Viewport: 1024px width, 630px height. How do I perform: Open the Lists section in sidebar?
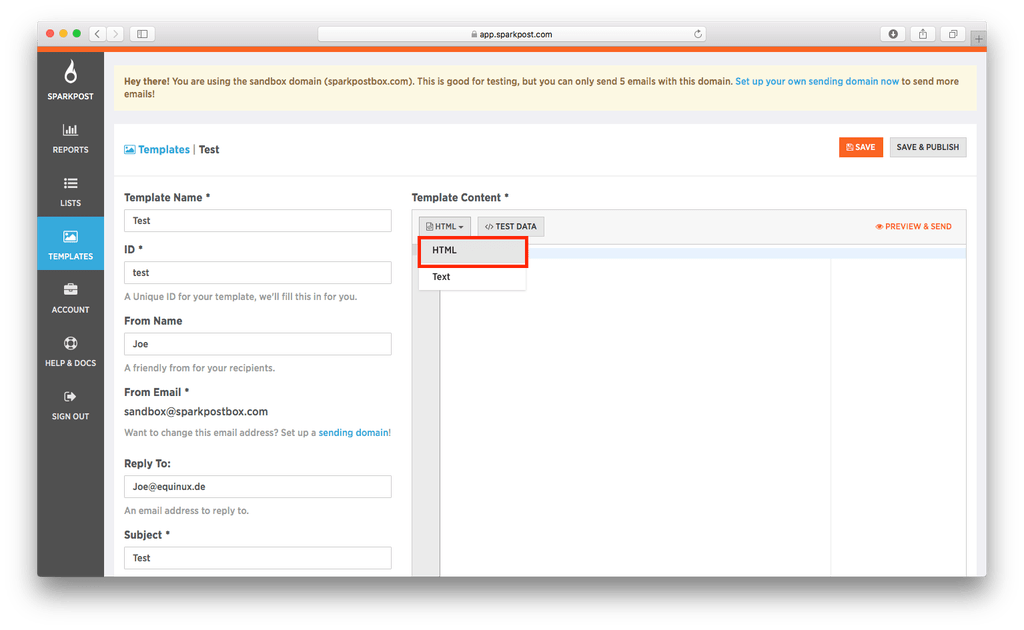tap(70, 191)
